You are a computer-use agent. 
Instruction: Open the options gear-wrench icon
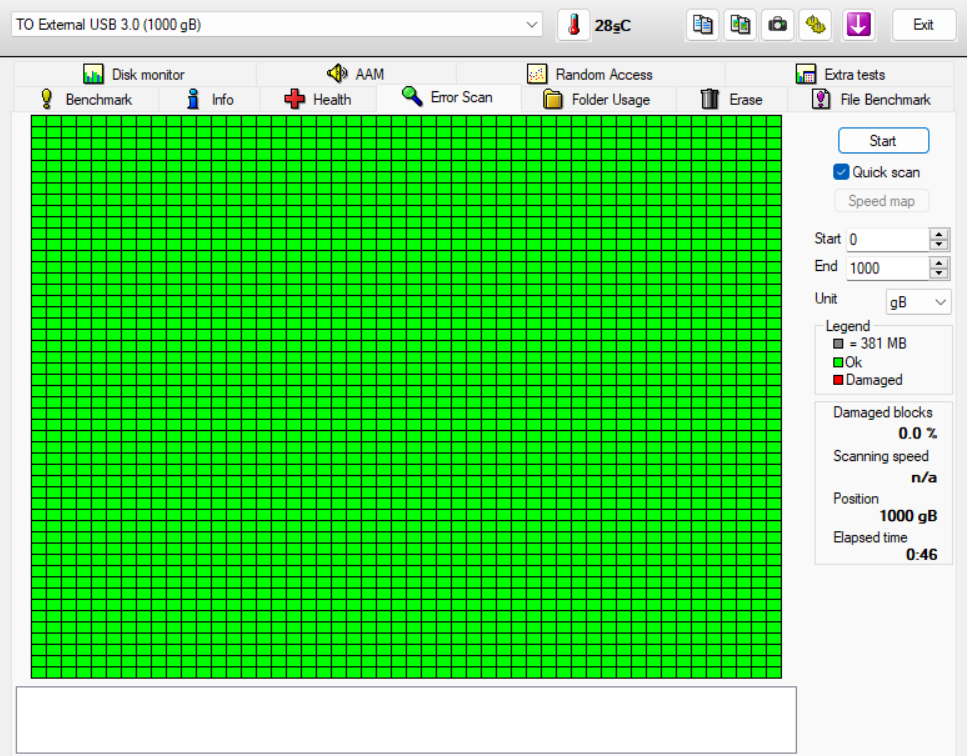click(815, 25)
